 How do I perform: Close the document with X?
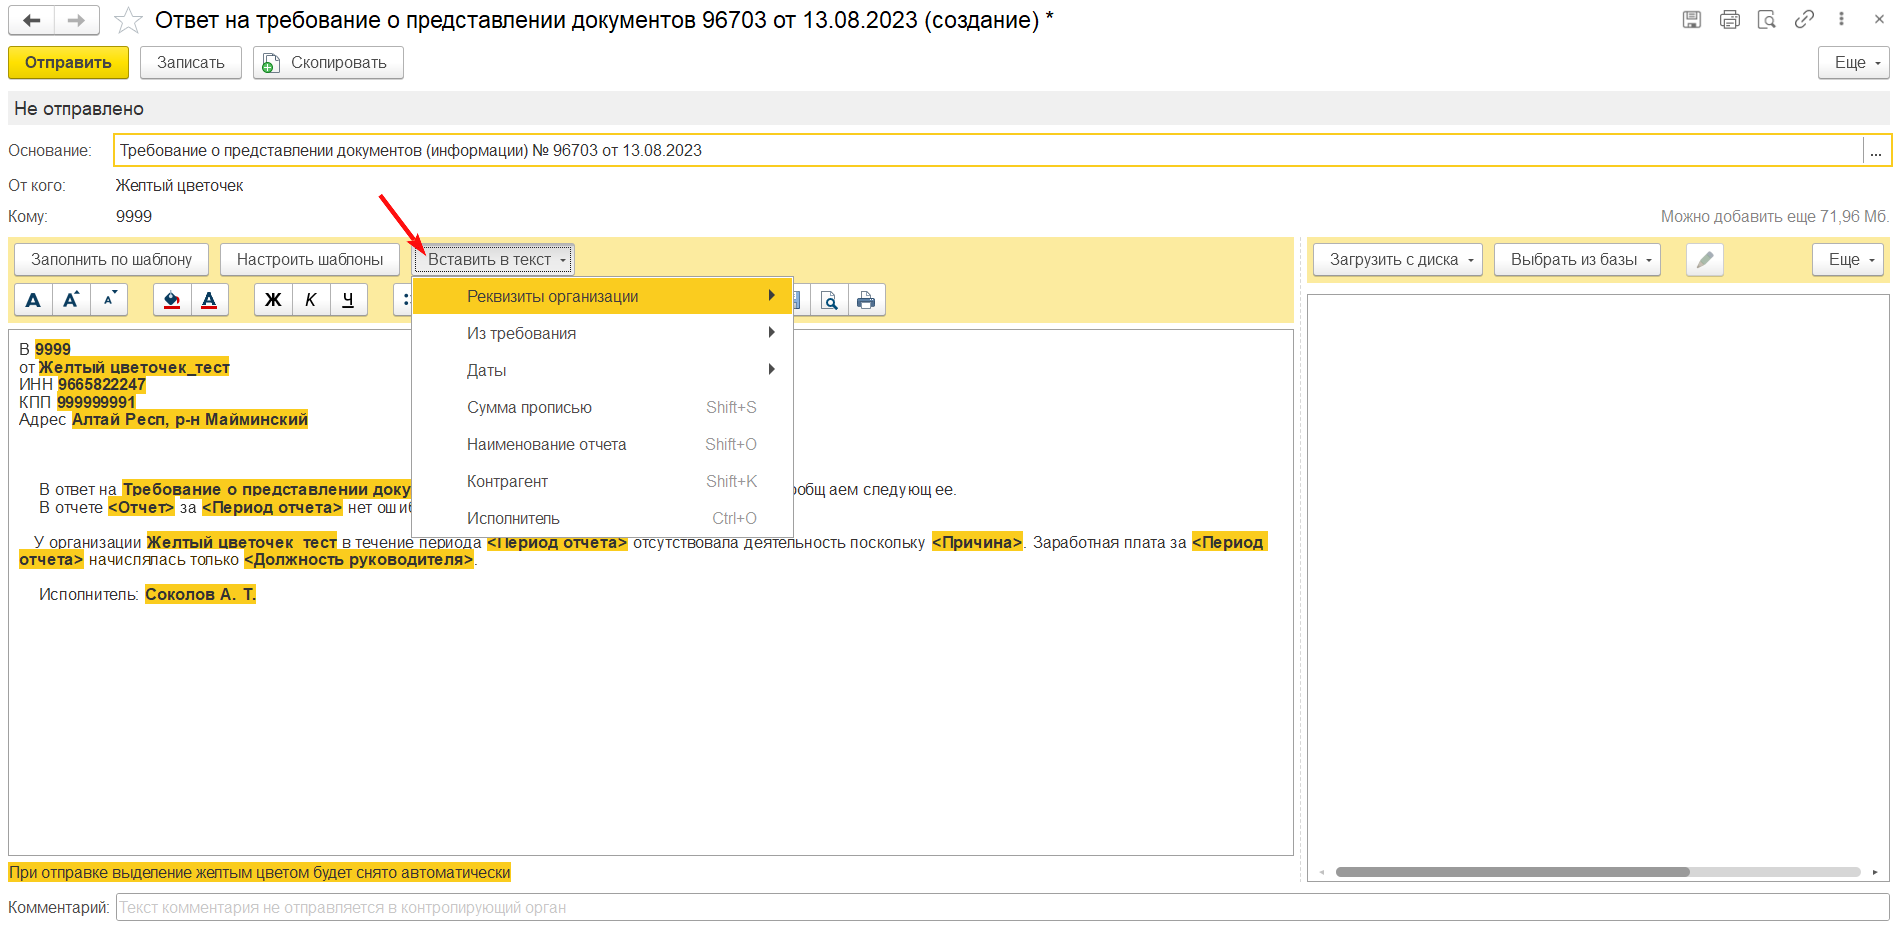1879,19
